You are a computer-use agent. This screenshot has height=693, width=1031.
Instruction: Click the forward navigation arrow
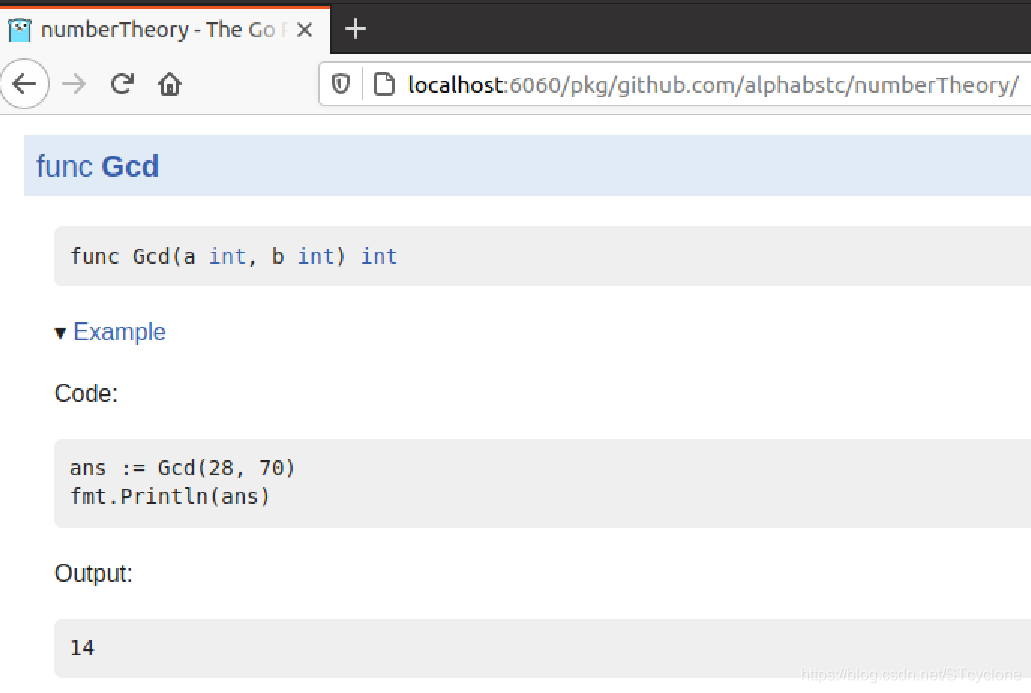tap(74, 84)
